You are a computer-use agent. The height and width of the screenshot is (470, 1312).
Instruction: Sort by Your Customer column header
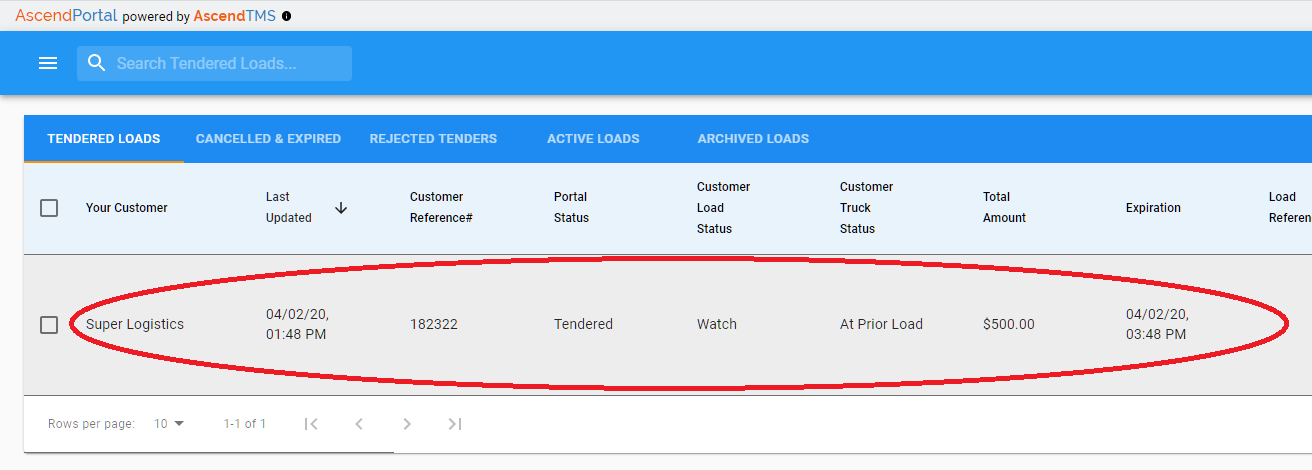127,208
